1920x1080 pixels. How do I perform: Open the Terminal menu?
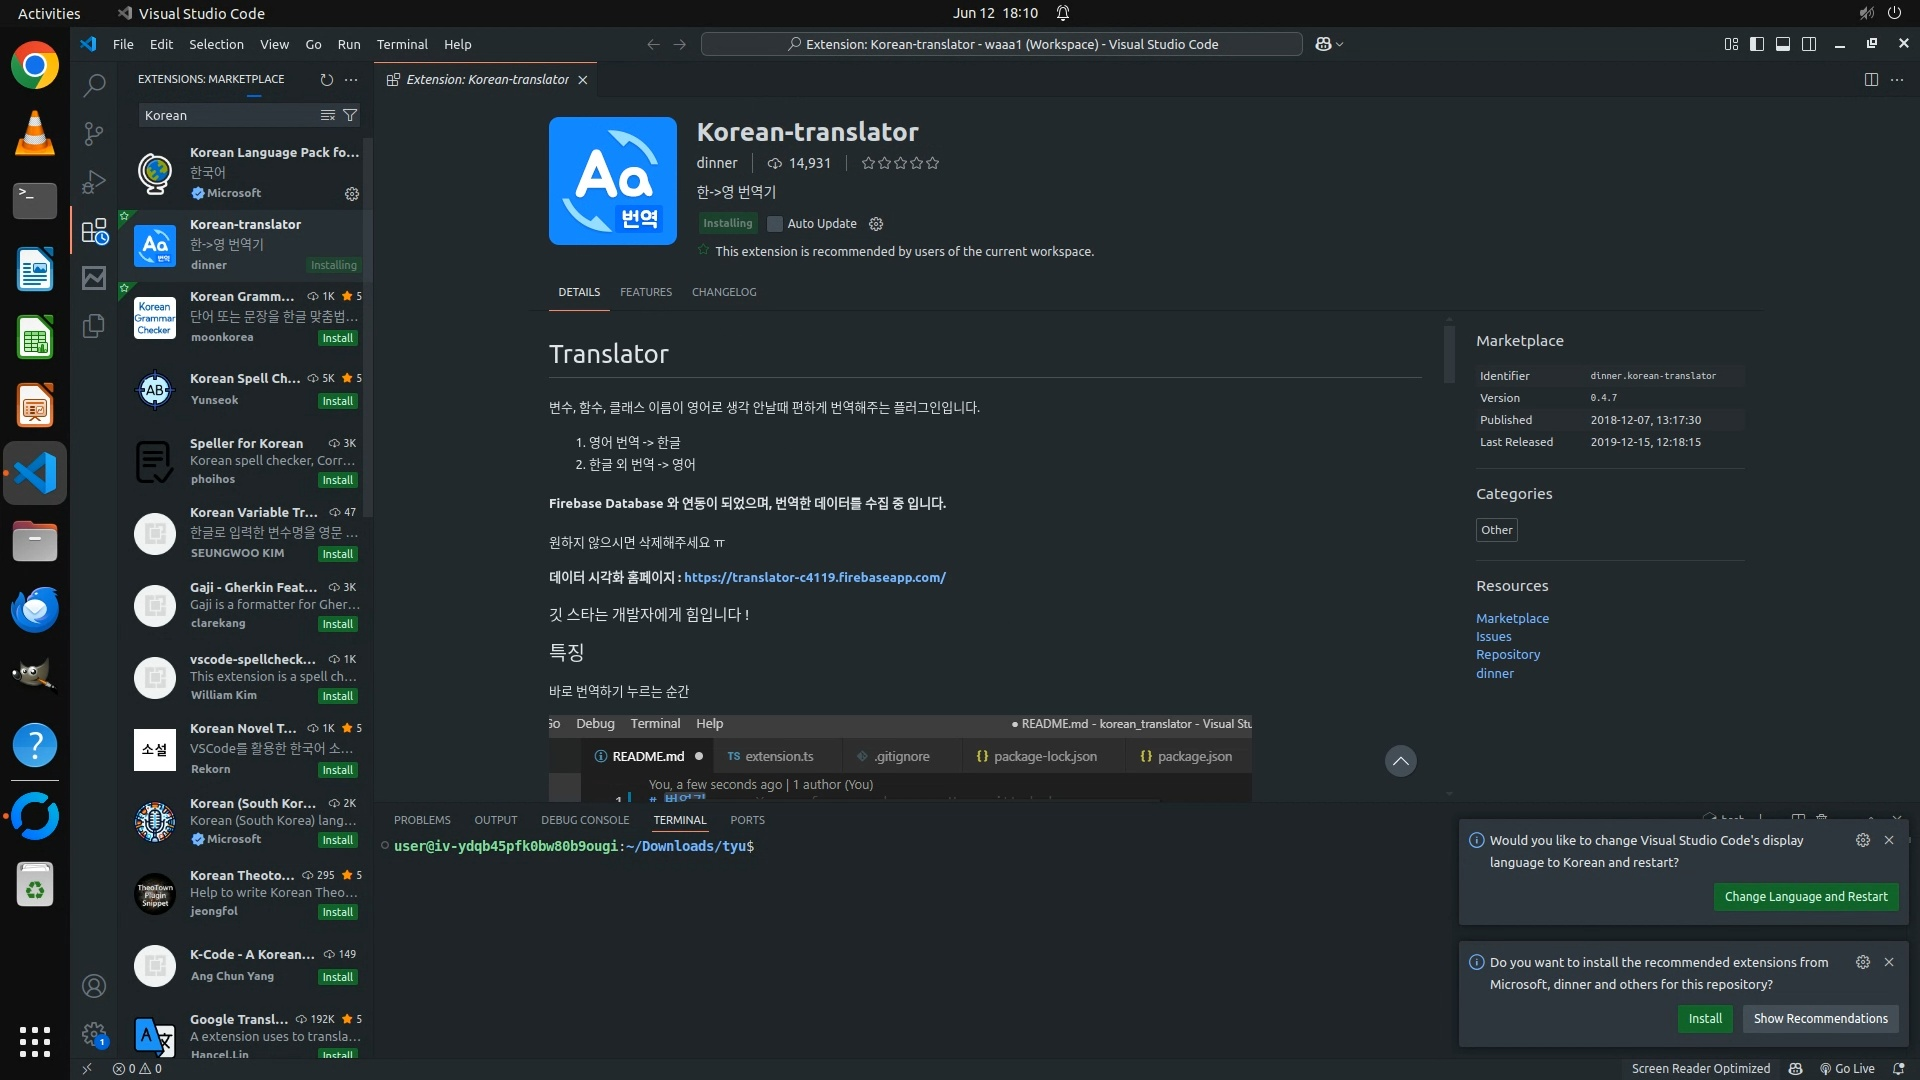pyautogui.click(x=402, y=44)
